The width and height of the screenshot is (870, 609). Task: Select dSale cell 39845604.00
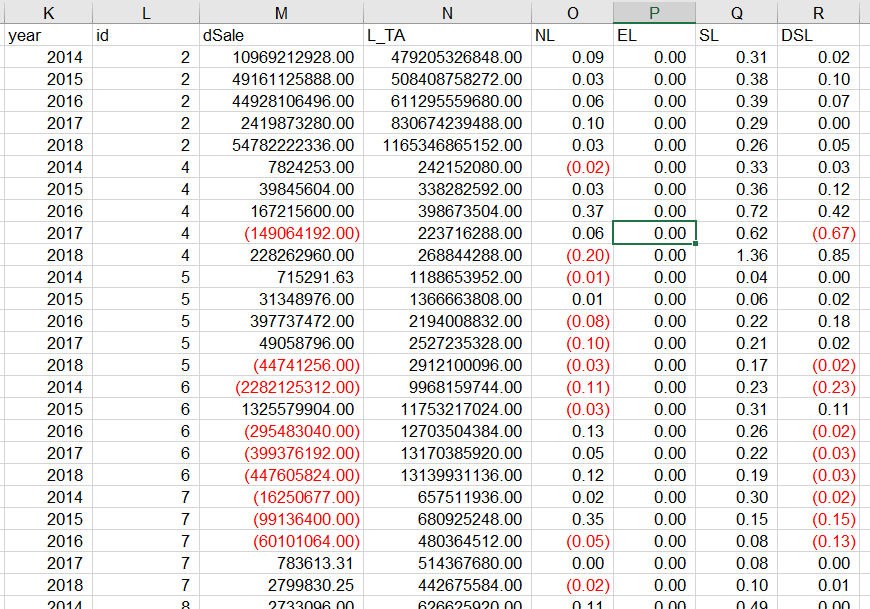coord(281,189)
